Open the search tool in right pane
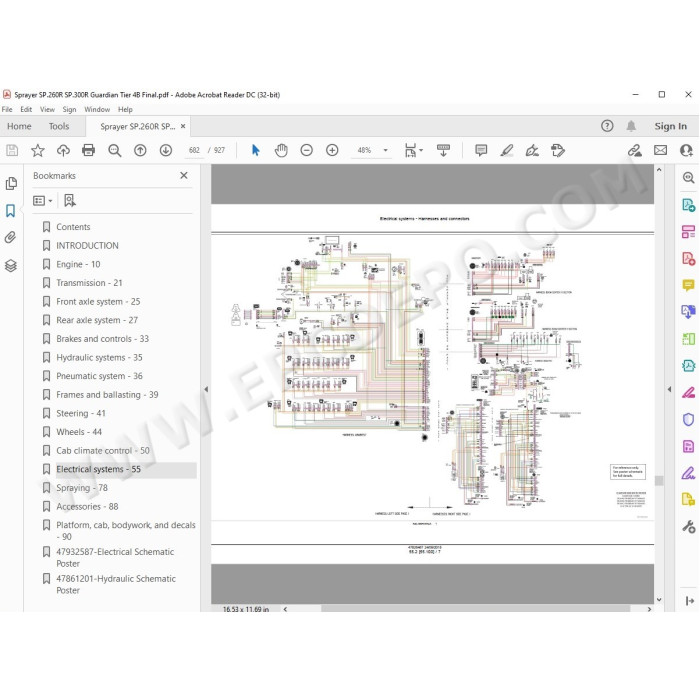The image size is (700, 700). click(688, 178)
